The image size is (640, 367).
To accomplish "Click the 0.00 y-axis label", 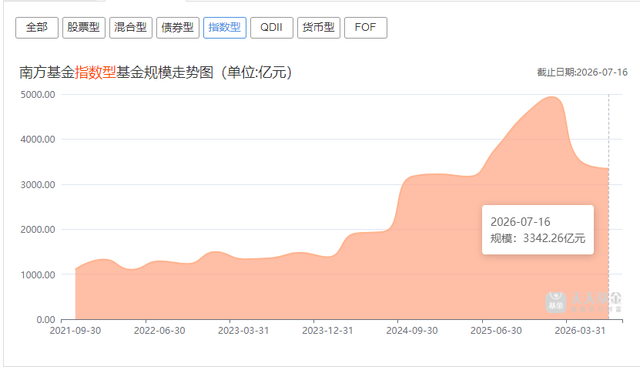I will tap(46, 320).
